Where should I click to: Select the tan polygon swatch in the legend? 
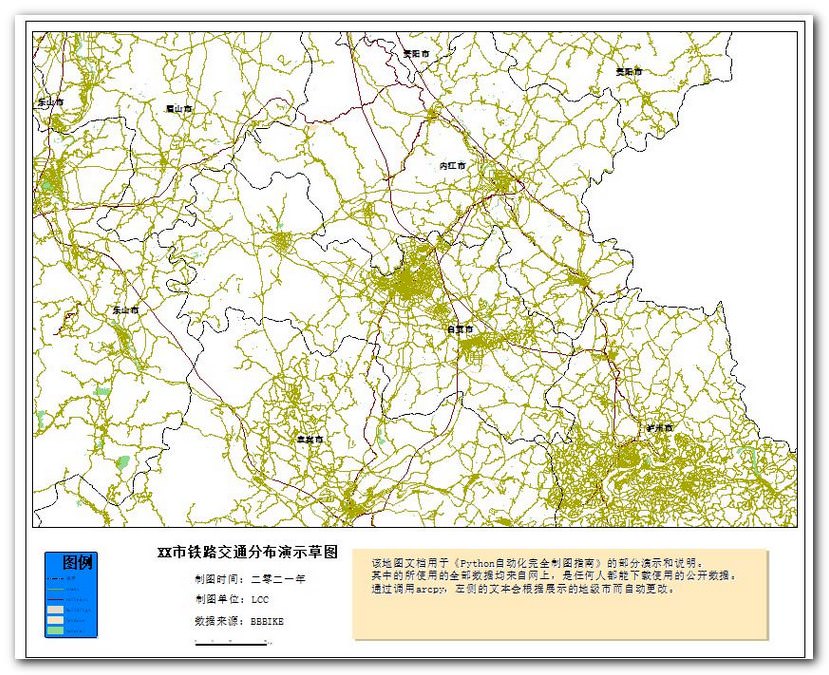55,610
